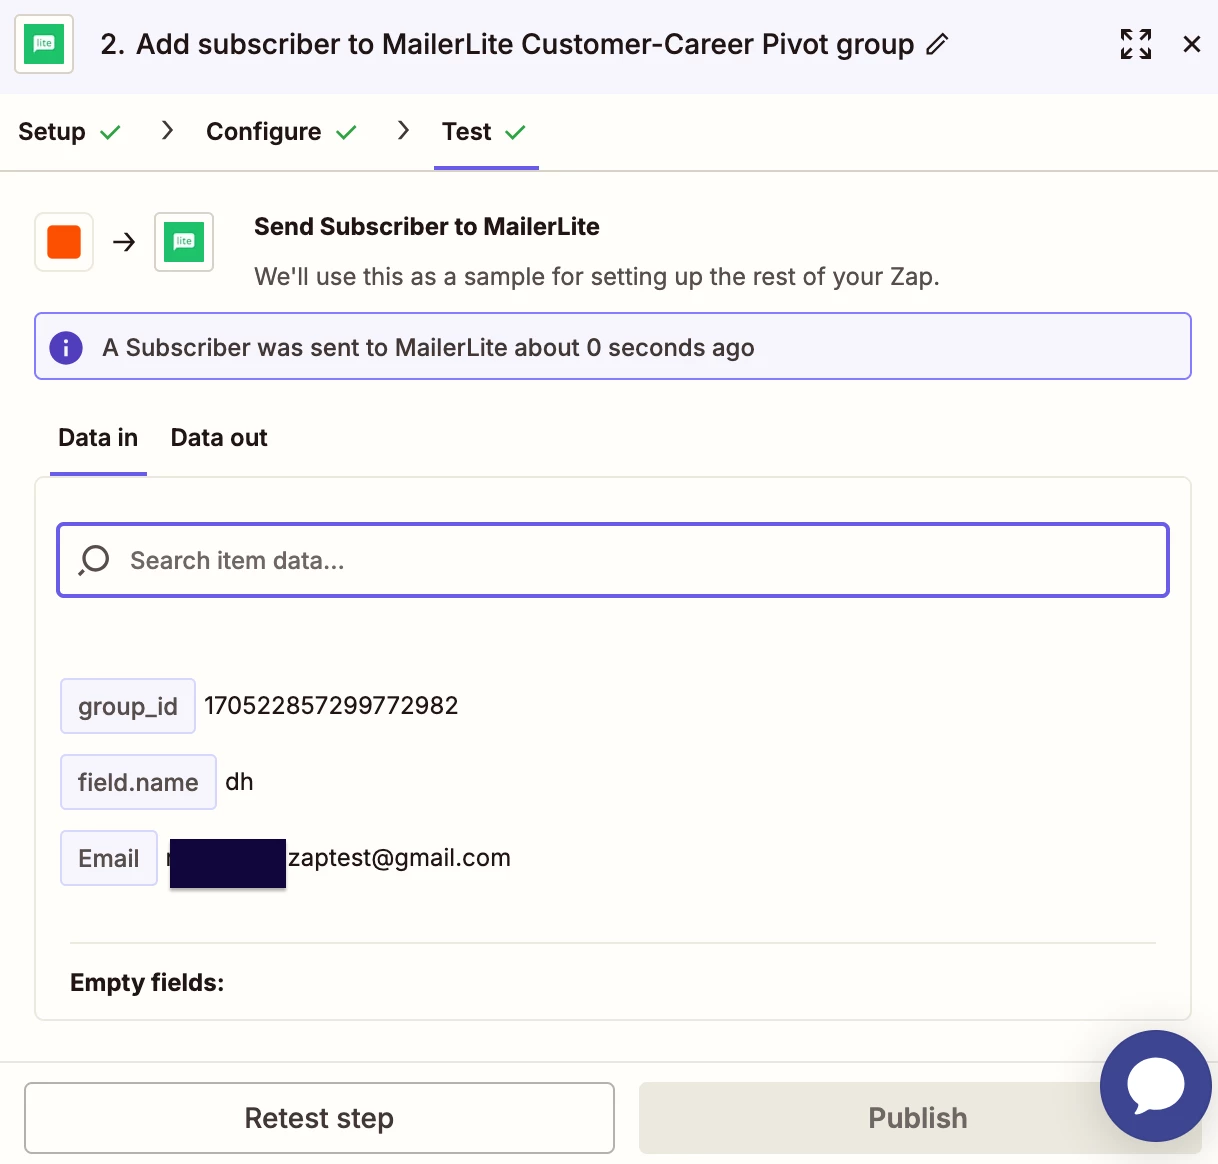
Task: Click the Send Subscriber to MailerLite heading
Action: click(x=427, y=227)
